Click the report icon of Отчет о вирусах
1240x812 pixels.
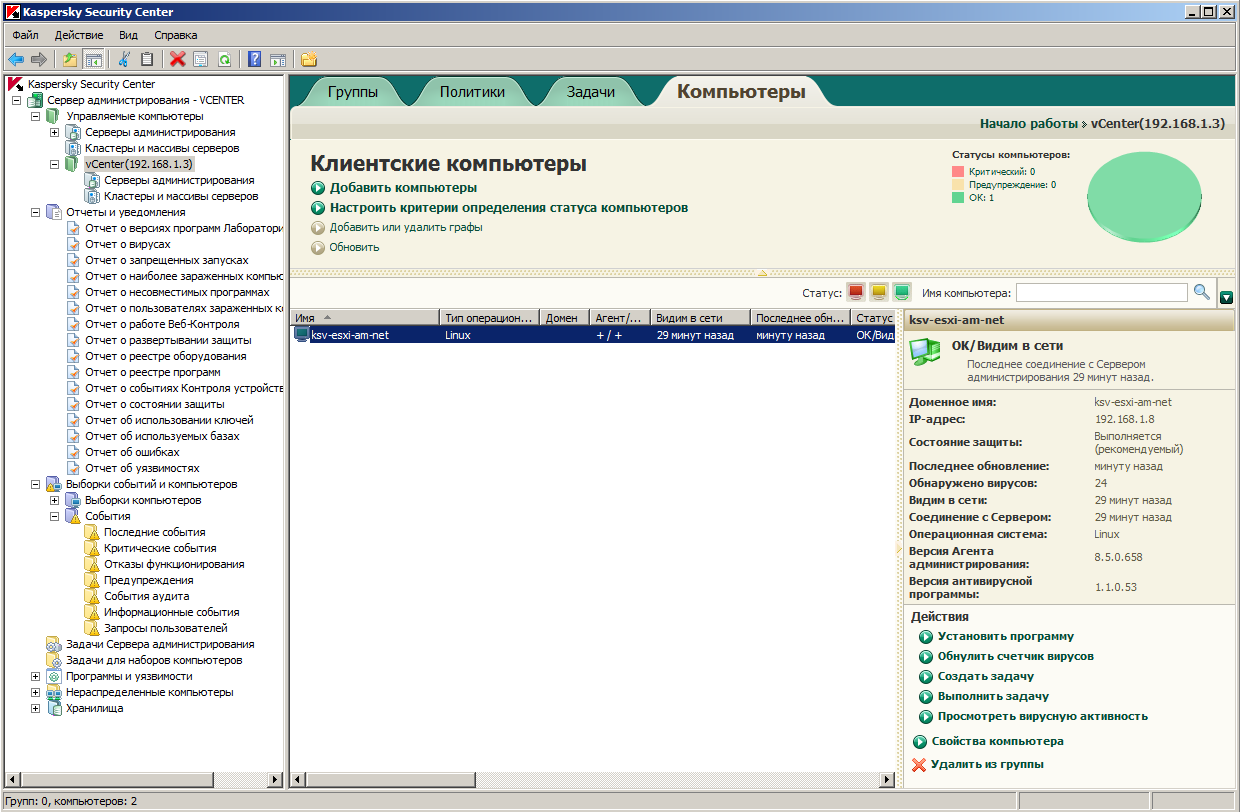pyautogui.click(x=74, y=245)
